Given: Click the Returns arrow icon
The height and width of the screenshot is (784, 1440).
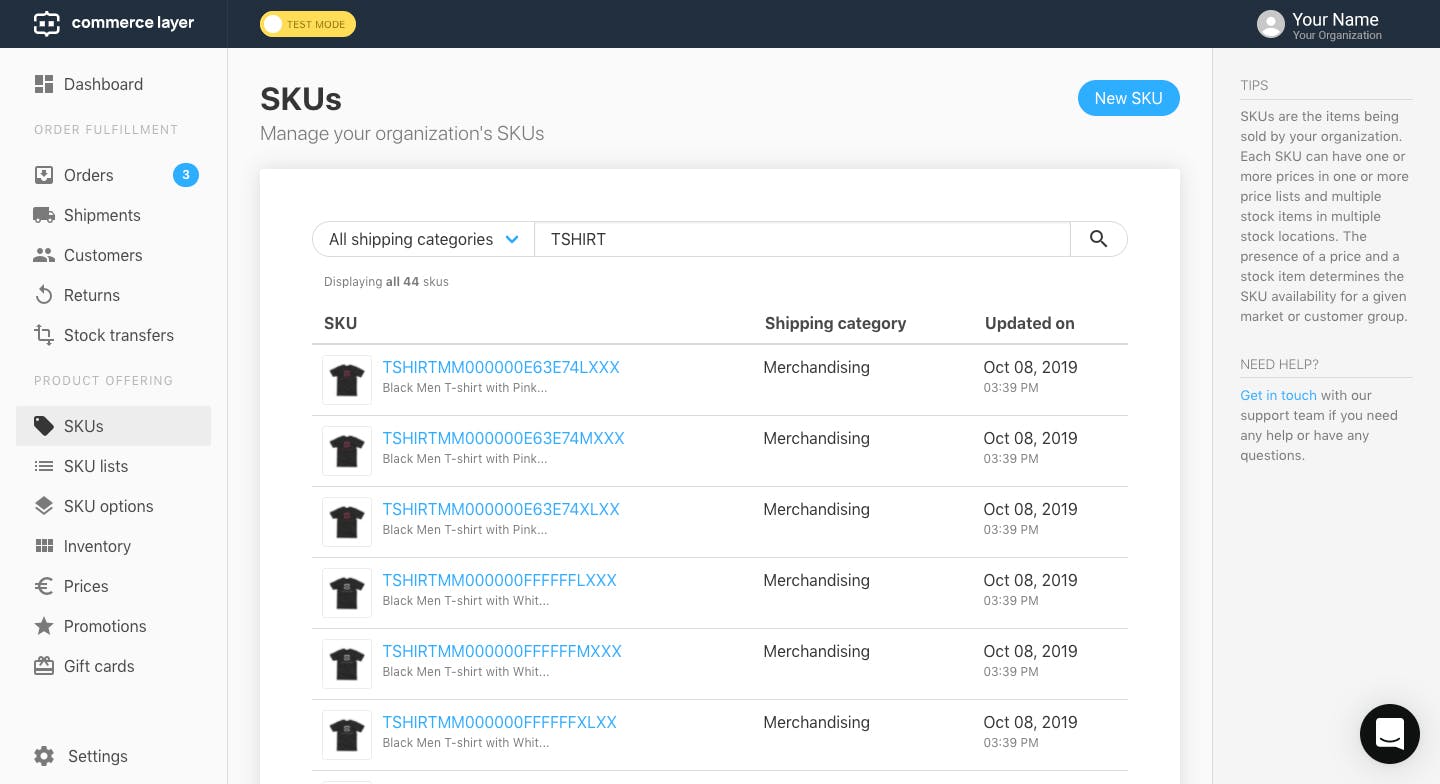Looking at the screenshot, I should coord(44,295).
